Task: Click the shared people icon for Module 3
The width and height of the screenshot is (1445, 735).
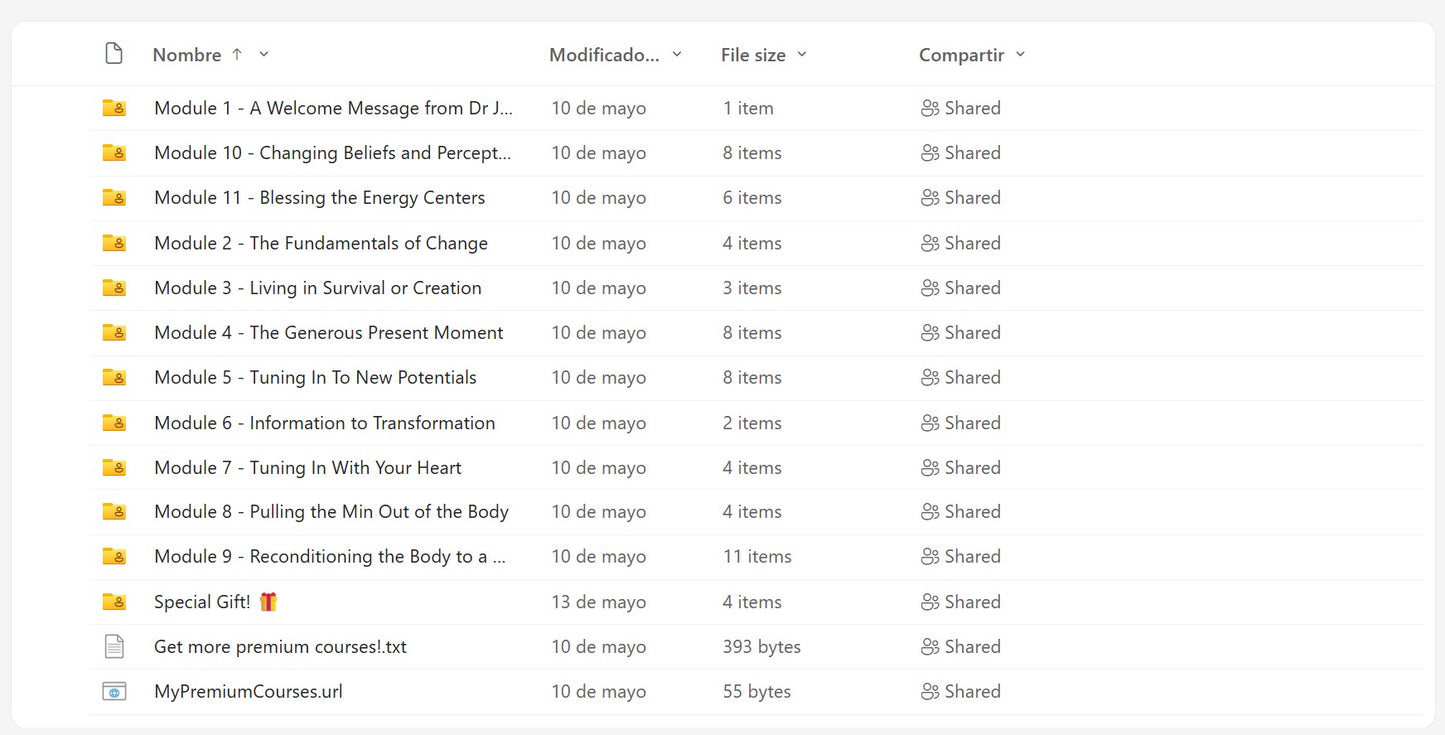Action: [x=930, y=288]
